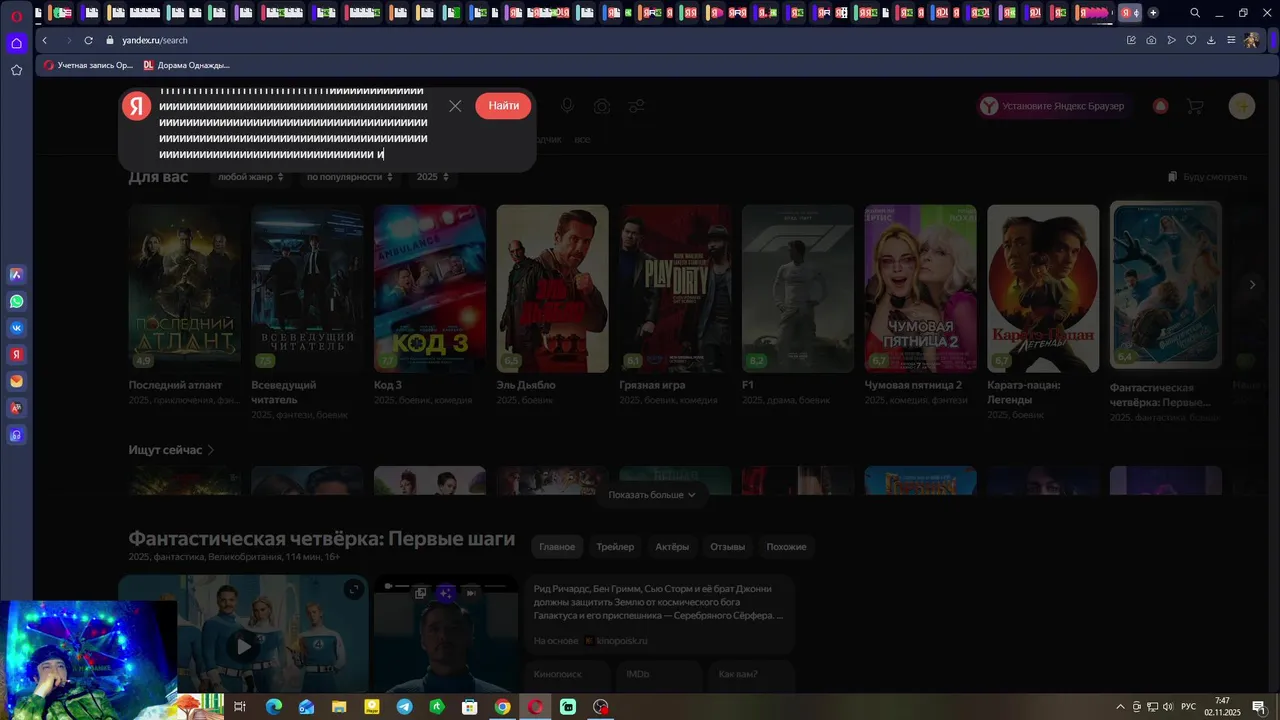Open the notifications bell icon
The height and width of the screenshot is (720, 1280).
coord(1160,106)
